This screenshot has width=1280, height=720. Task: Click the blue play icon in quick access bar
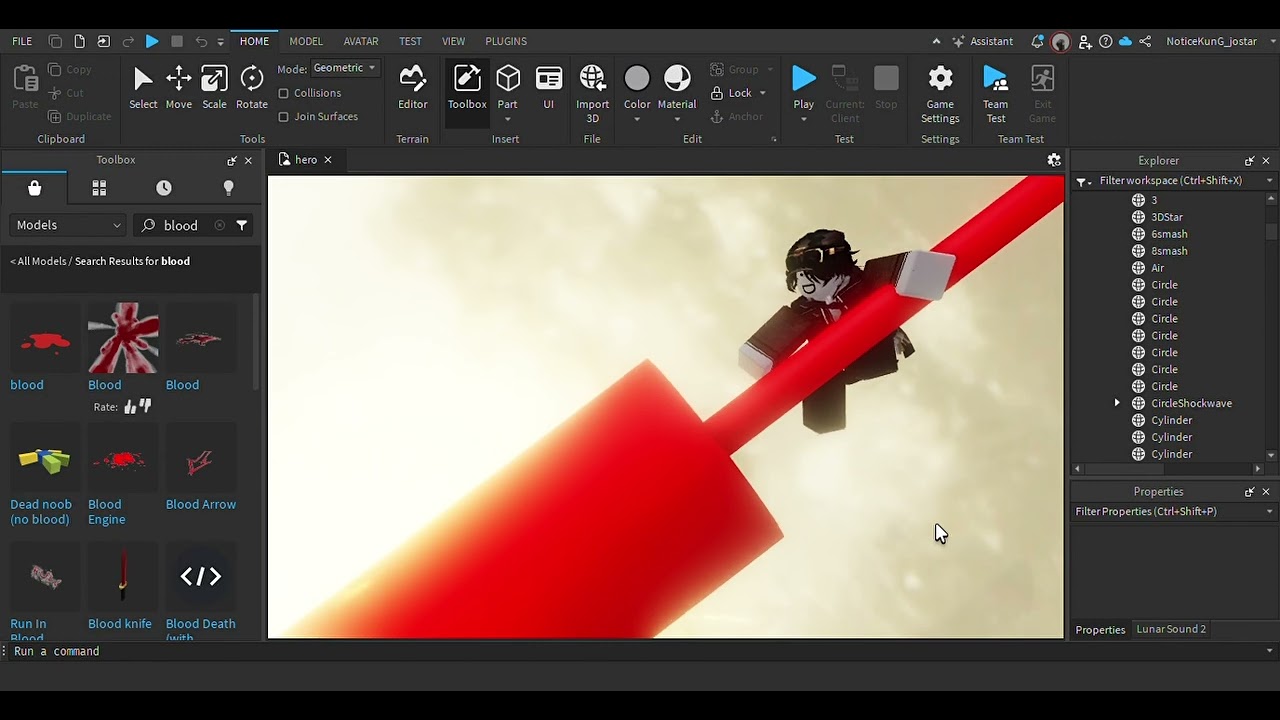[152, 41]
